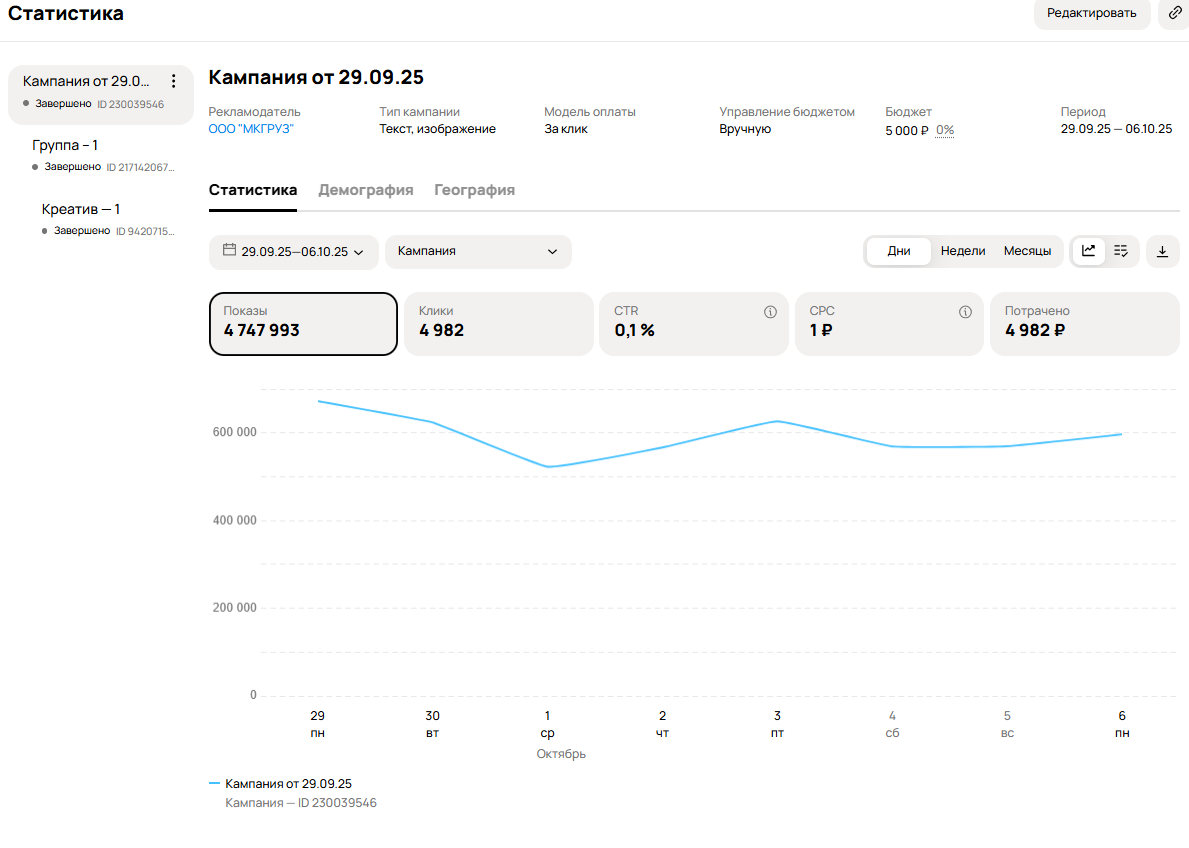The image size is (1189, 848).
Task: Open the География tab
Action: click(475, 190)
